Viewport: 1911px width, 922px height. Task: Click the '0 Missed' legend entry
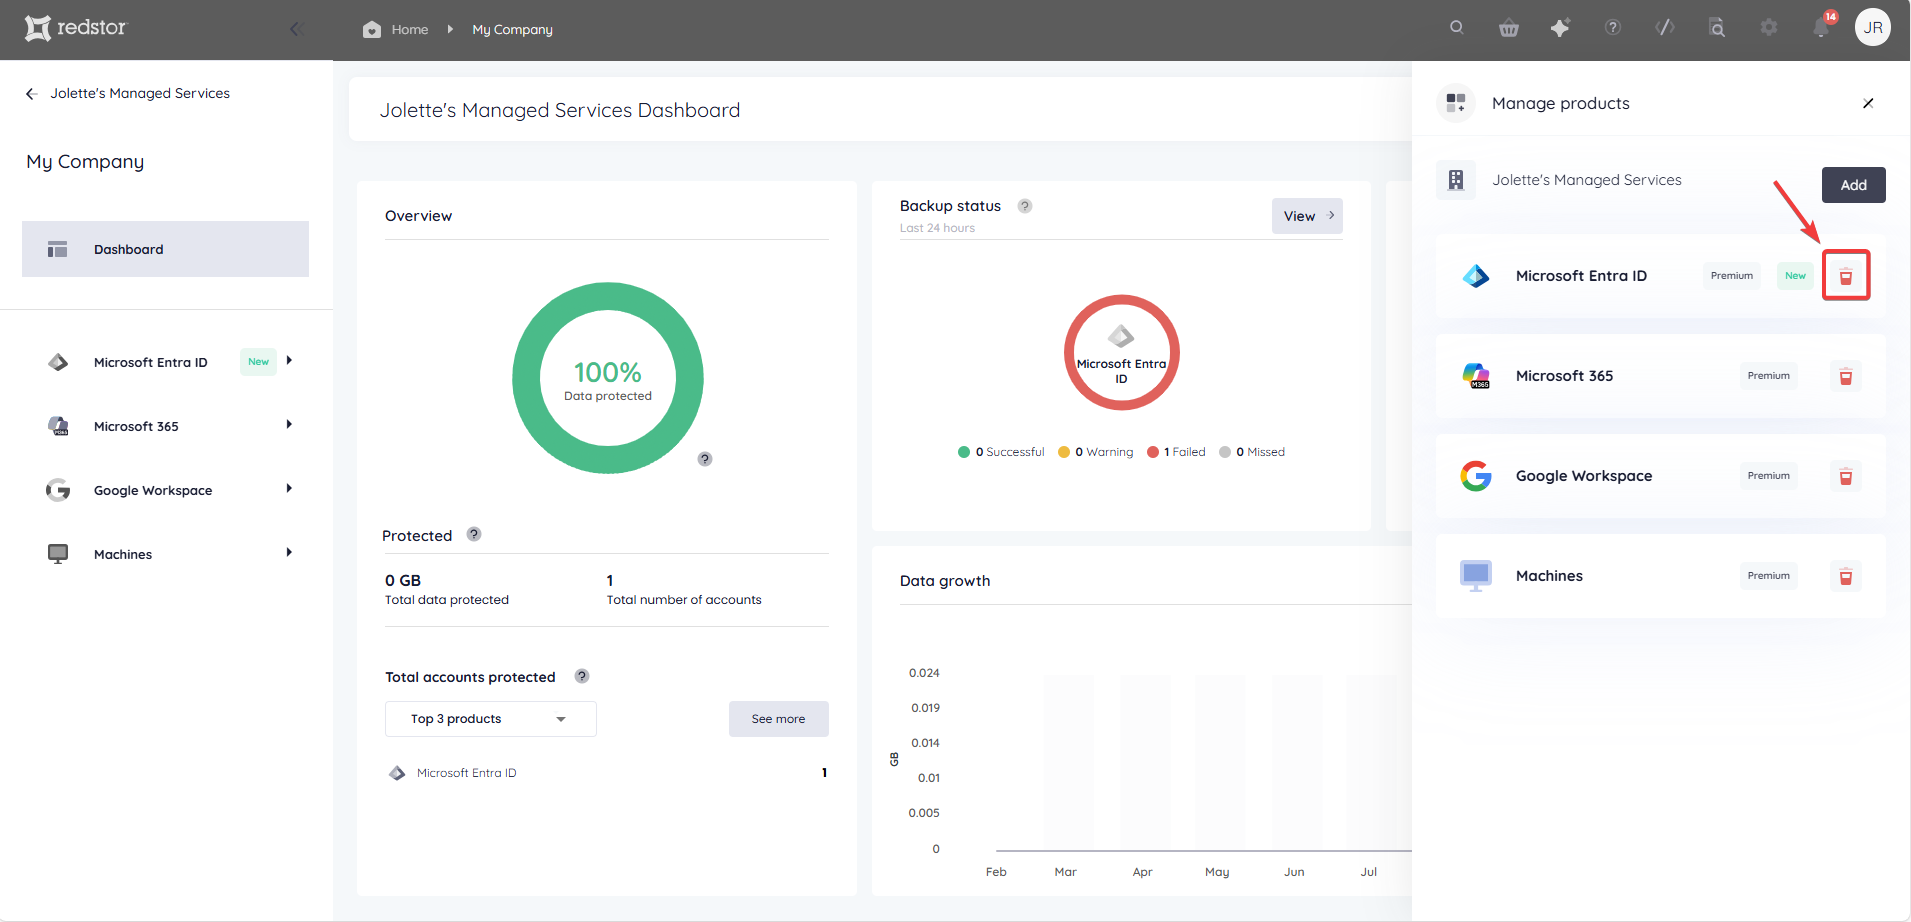(1252, 452)
